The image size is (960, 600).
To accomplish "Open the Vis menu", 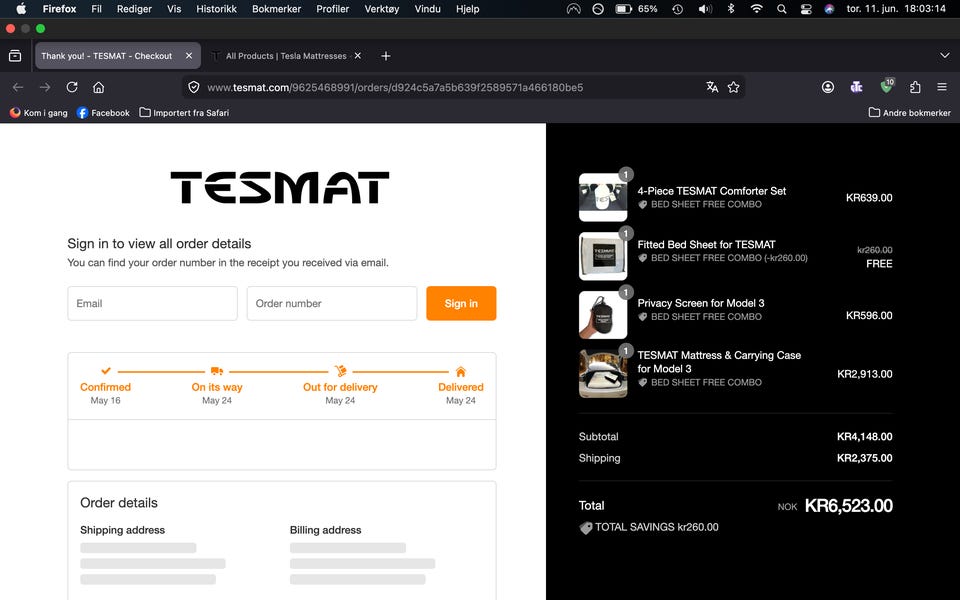I will [x=174, y=9].
